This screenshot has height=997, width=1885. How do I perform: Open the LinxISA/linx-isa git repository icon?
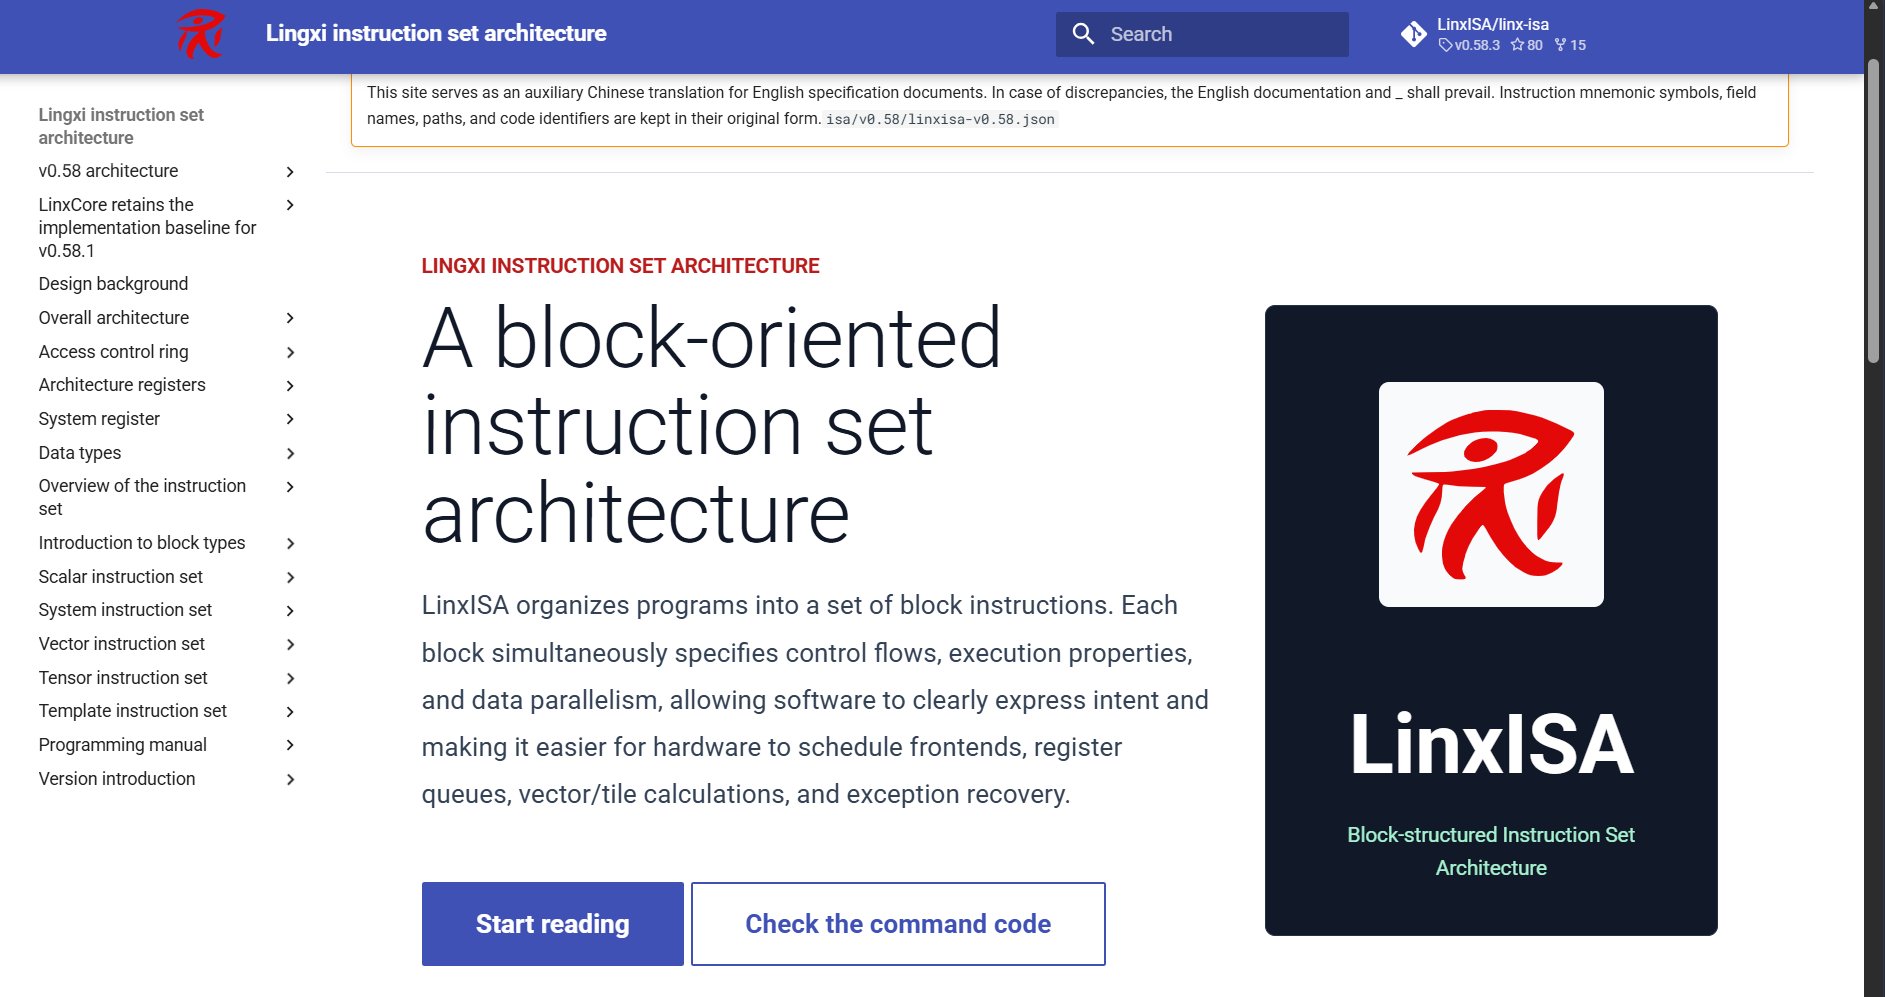1413,34
